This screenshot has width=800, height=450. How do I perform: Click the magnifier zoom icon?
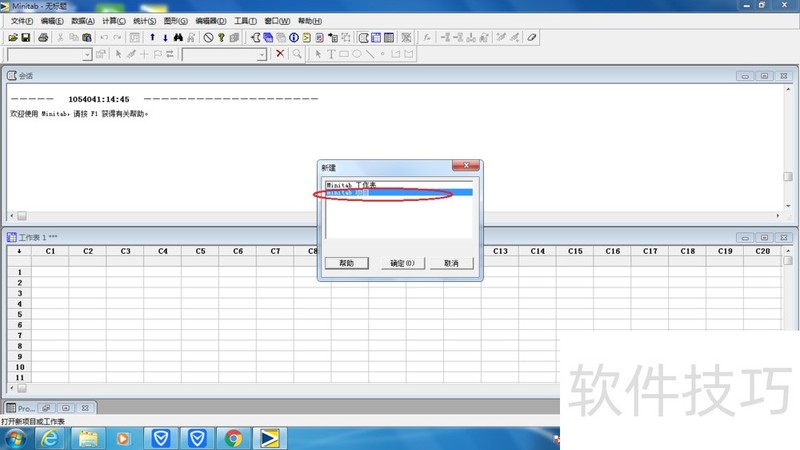297,54
